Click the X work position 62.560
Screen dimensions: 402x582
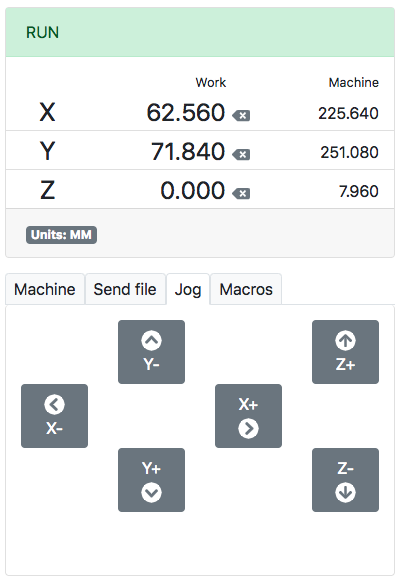[186, 112]
